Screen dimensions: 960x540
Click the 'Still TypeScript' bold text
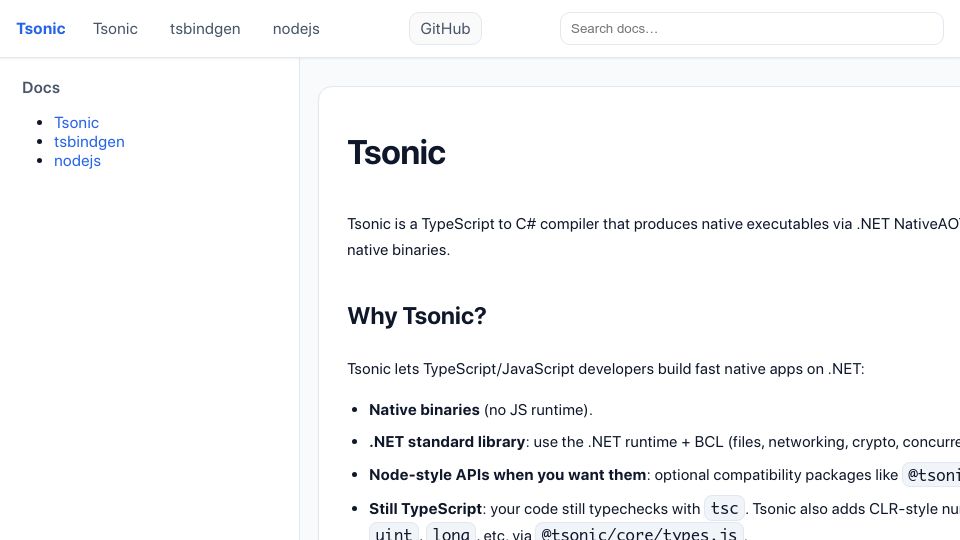(426, 509)
